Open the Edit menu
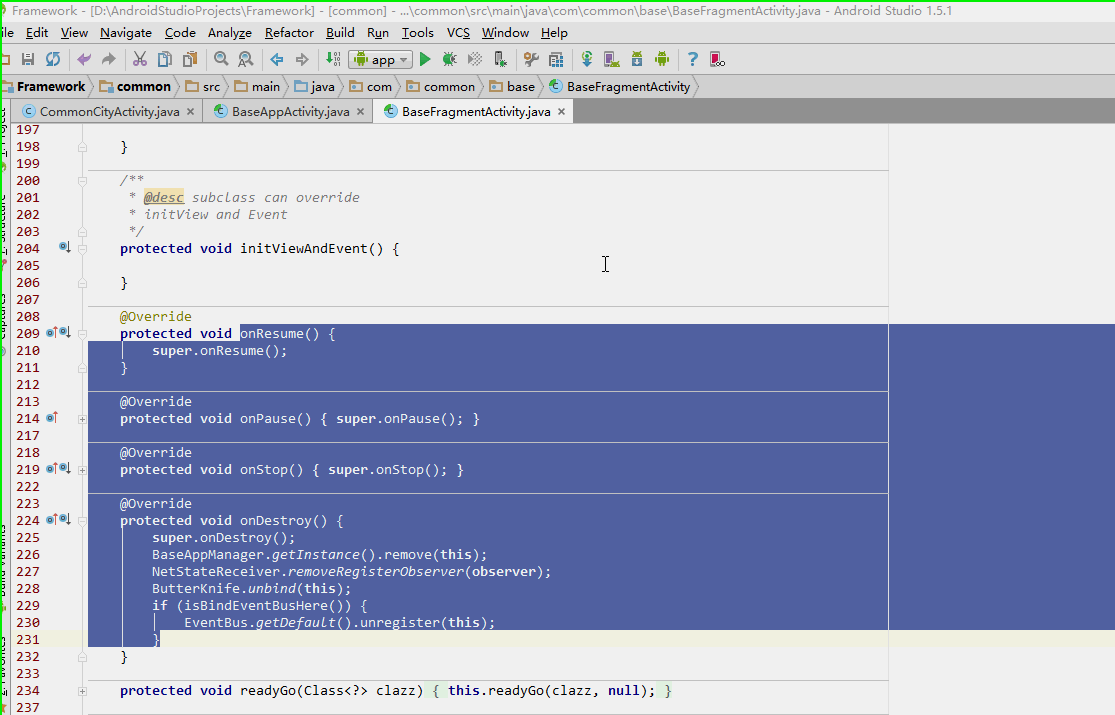This screenshot has width=1115, height=715. click(x=37, y=33)
